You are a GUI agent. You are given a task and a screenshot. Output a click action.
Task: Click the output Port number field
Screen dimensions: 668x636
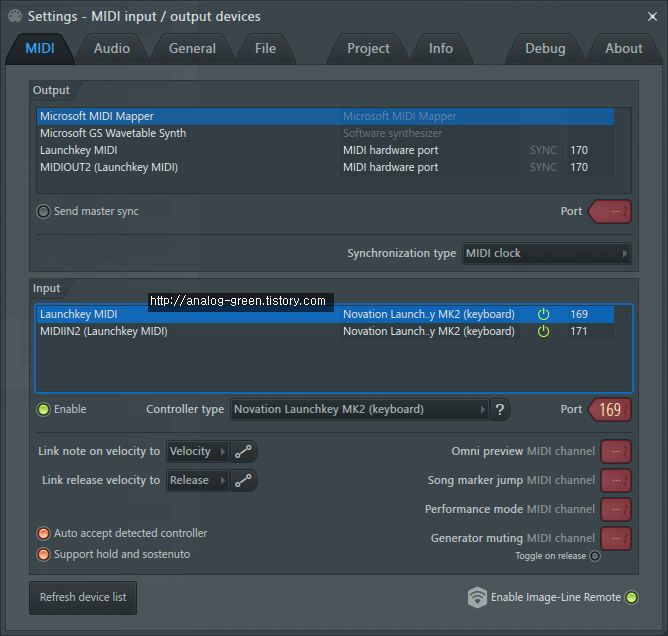click(610, 212)
